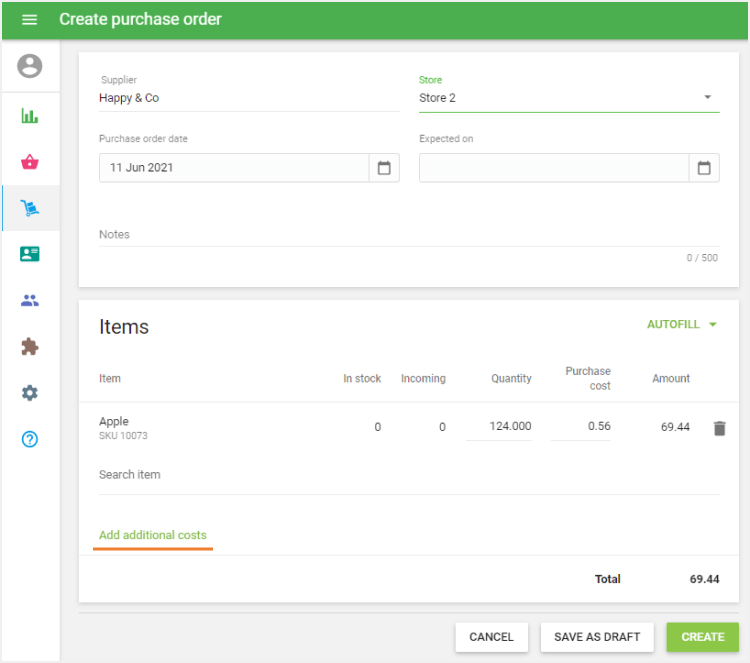Click the Apple item name
This screenshot has width=750, height=663.
coord(114,421)
